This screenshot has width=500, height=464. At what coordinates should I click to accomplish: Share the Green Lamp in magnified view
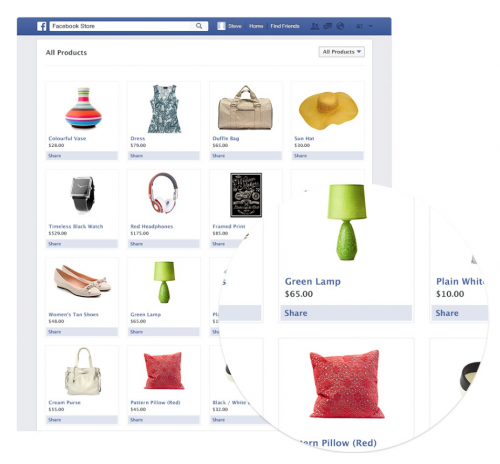346,313
